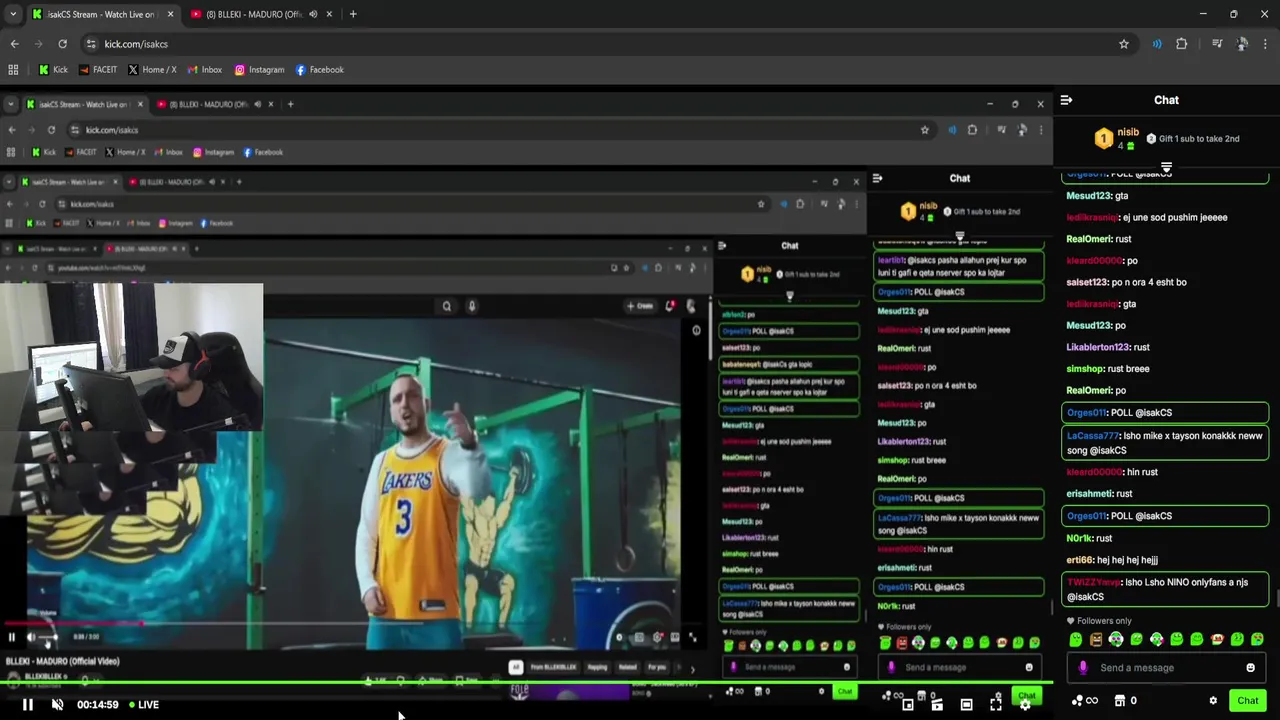Click username LaCassa777 in rightmost chat
Viewport: 1280px width, 720px height.
[x=1093, y=436]
